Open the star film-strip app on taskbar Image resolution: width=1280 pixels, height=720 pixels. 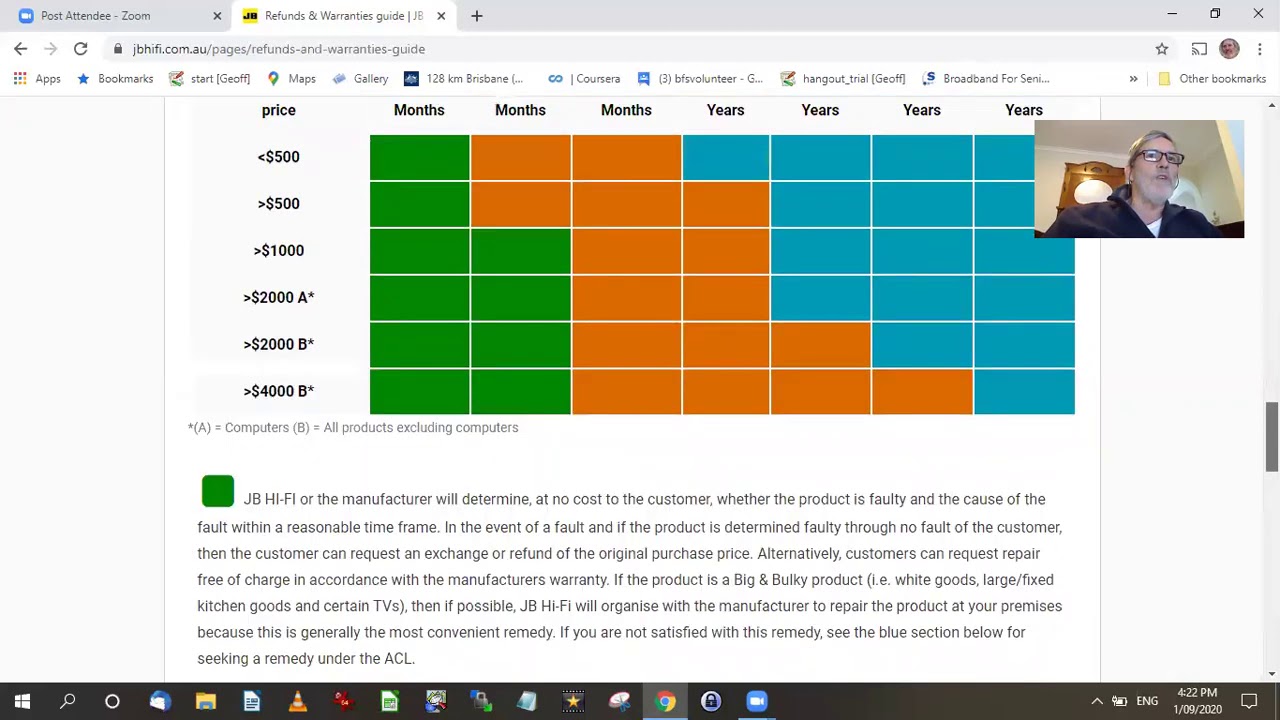[x=573, y=701]
